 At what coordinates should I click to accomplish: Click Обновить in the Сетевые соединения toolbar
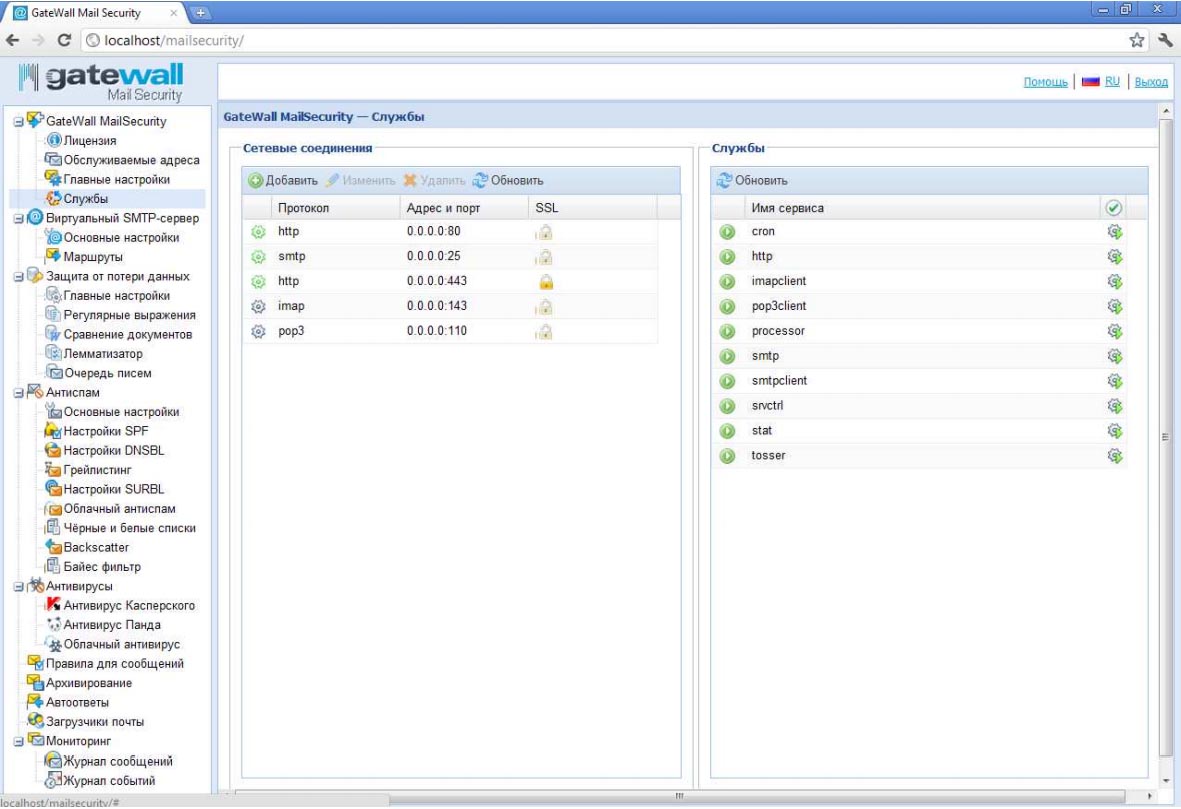[508, 181]
